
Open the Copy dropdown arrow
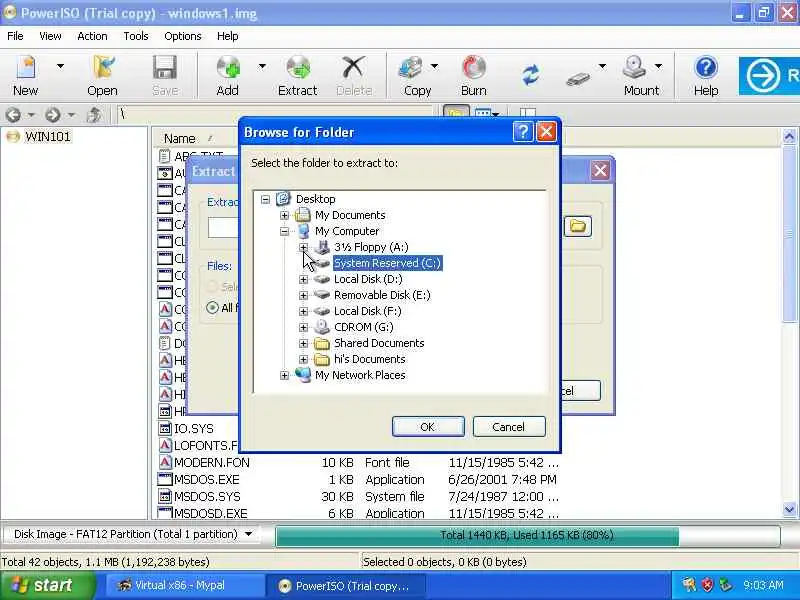click(434, 66)
